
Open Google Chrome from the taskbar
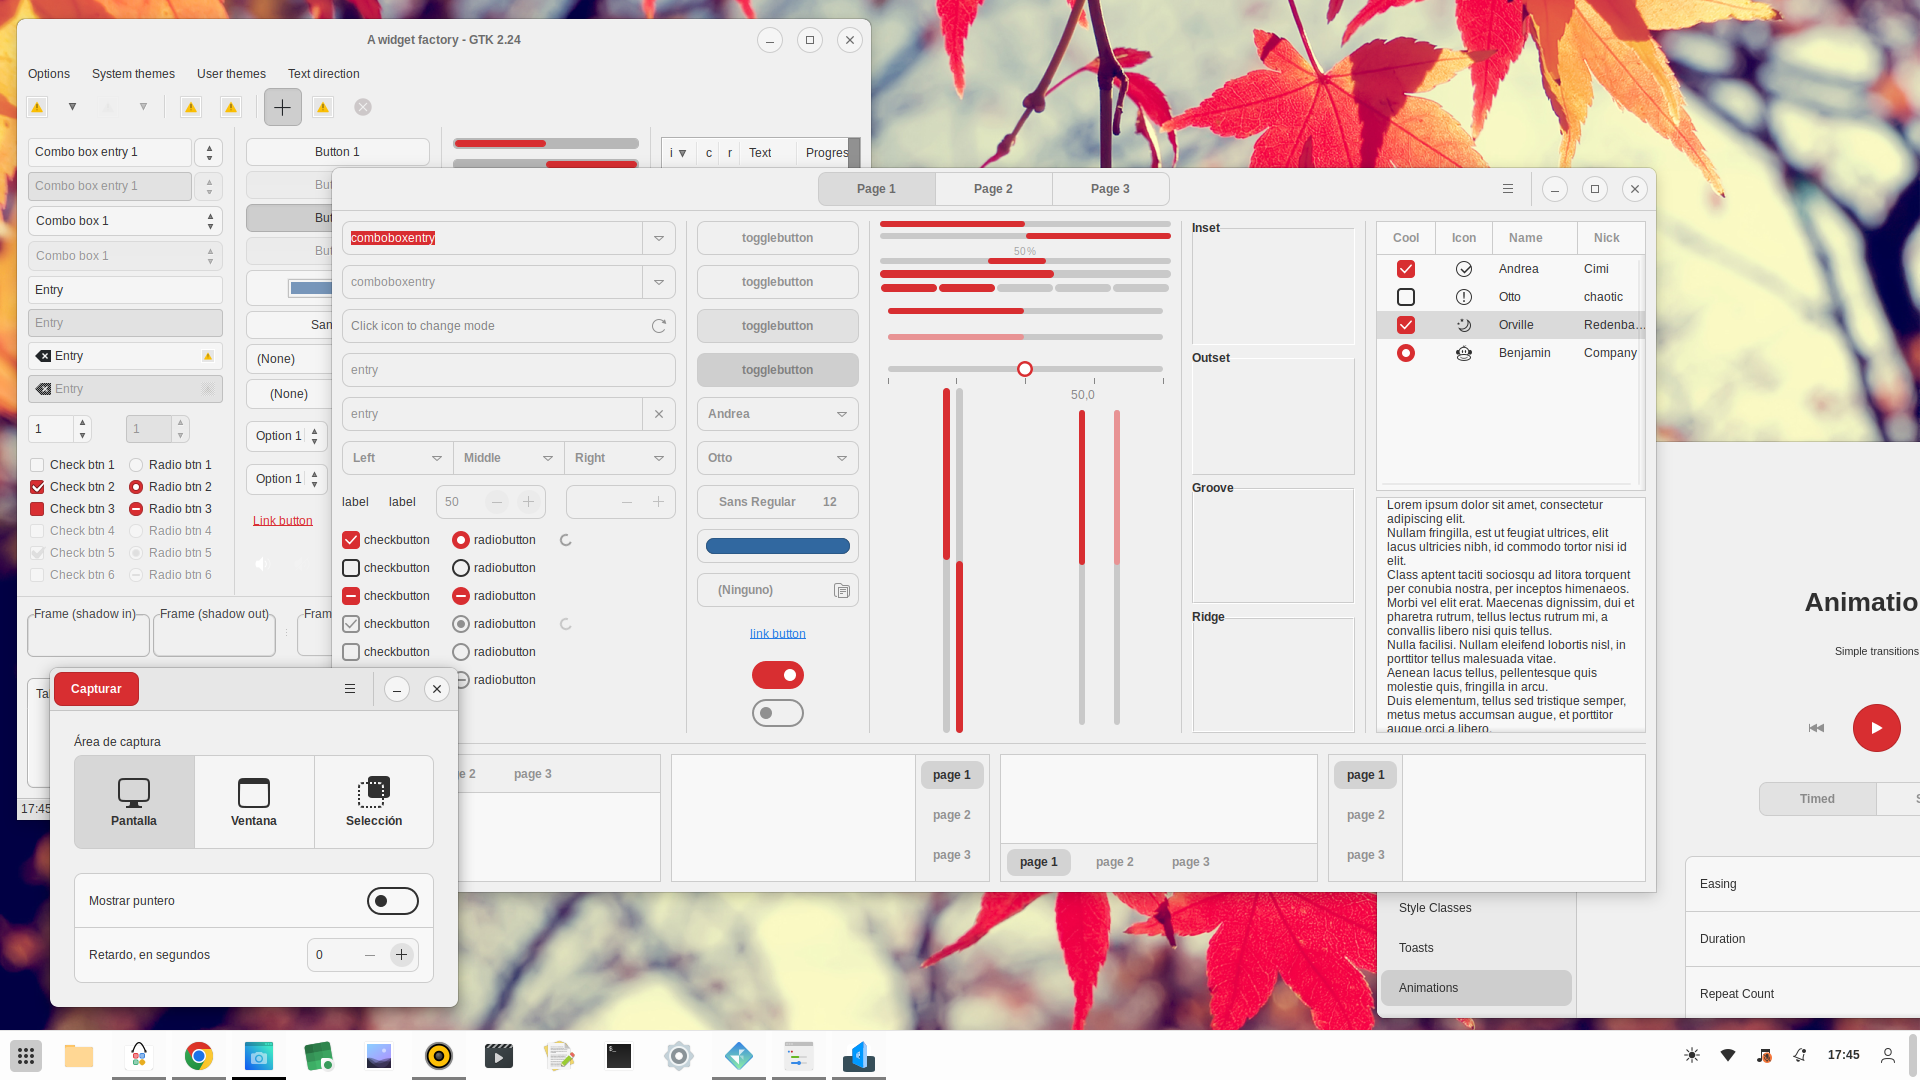coord(199,1056)
